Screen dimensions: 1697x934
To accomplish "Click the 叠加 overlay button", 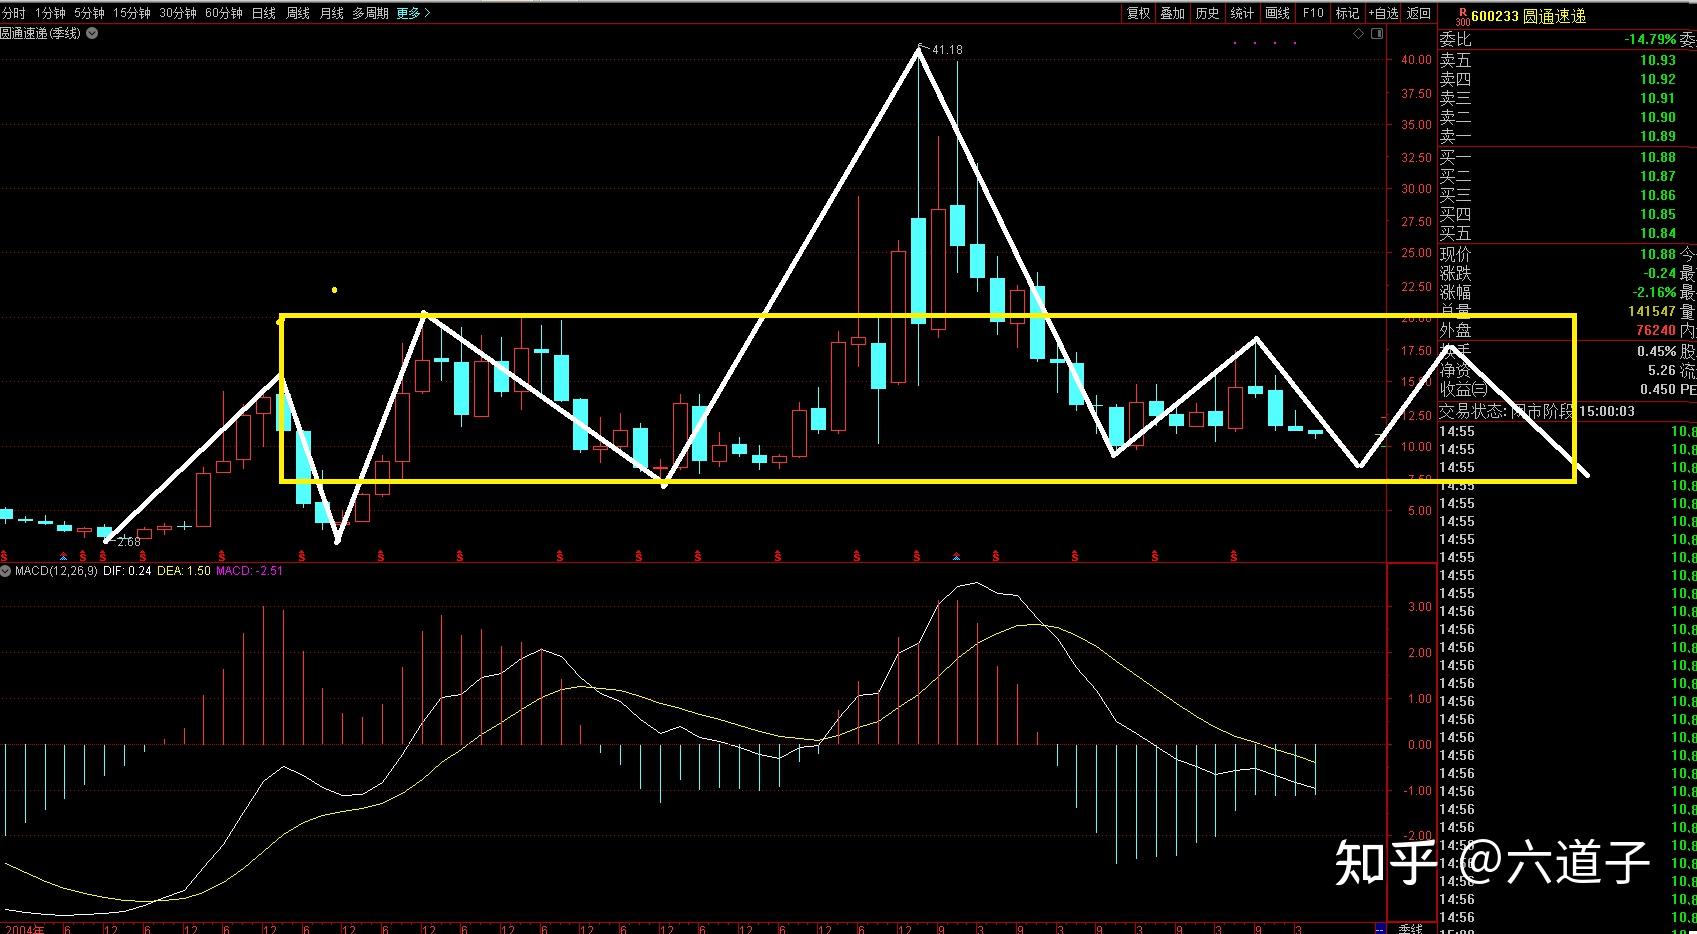I will [x=1172, y=13].
